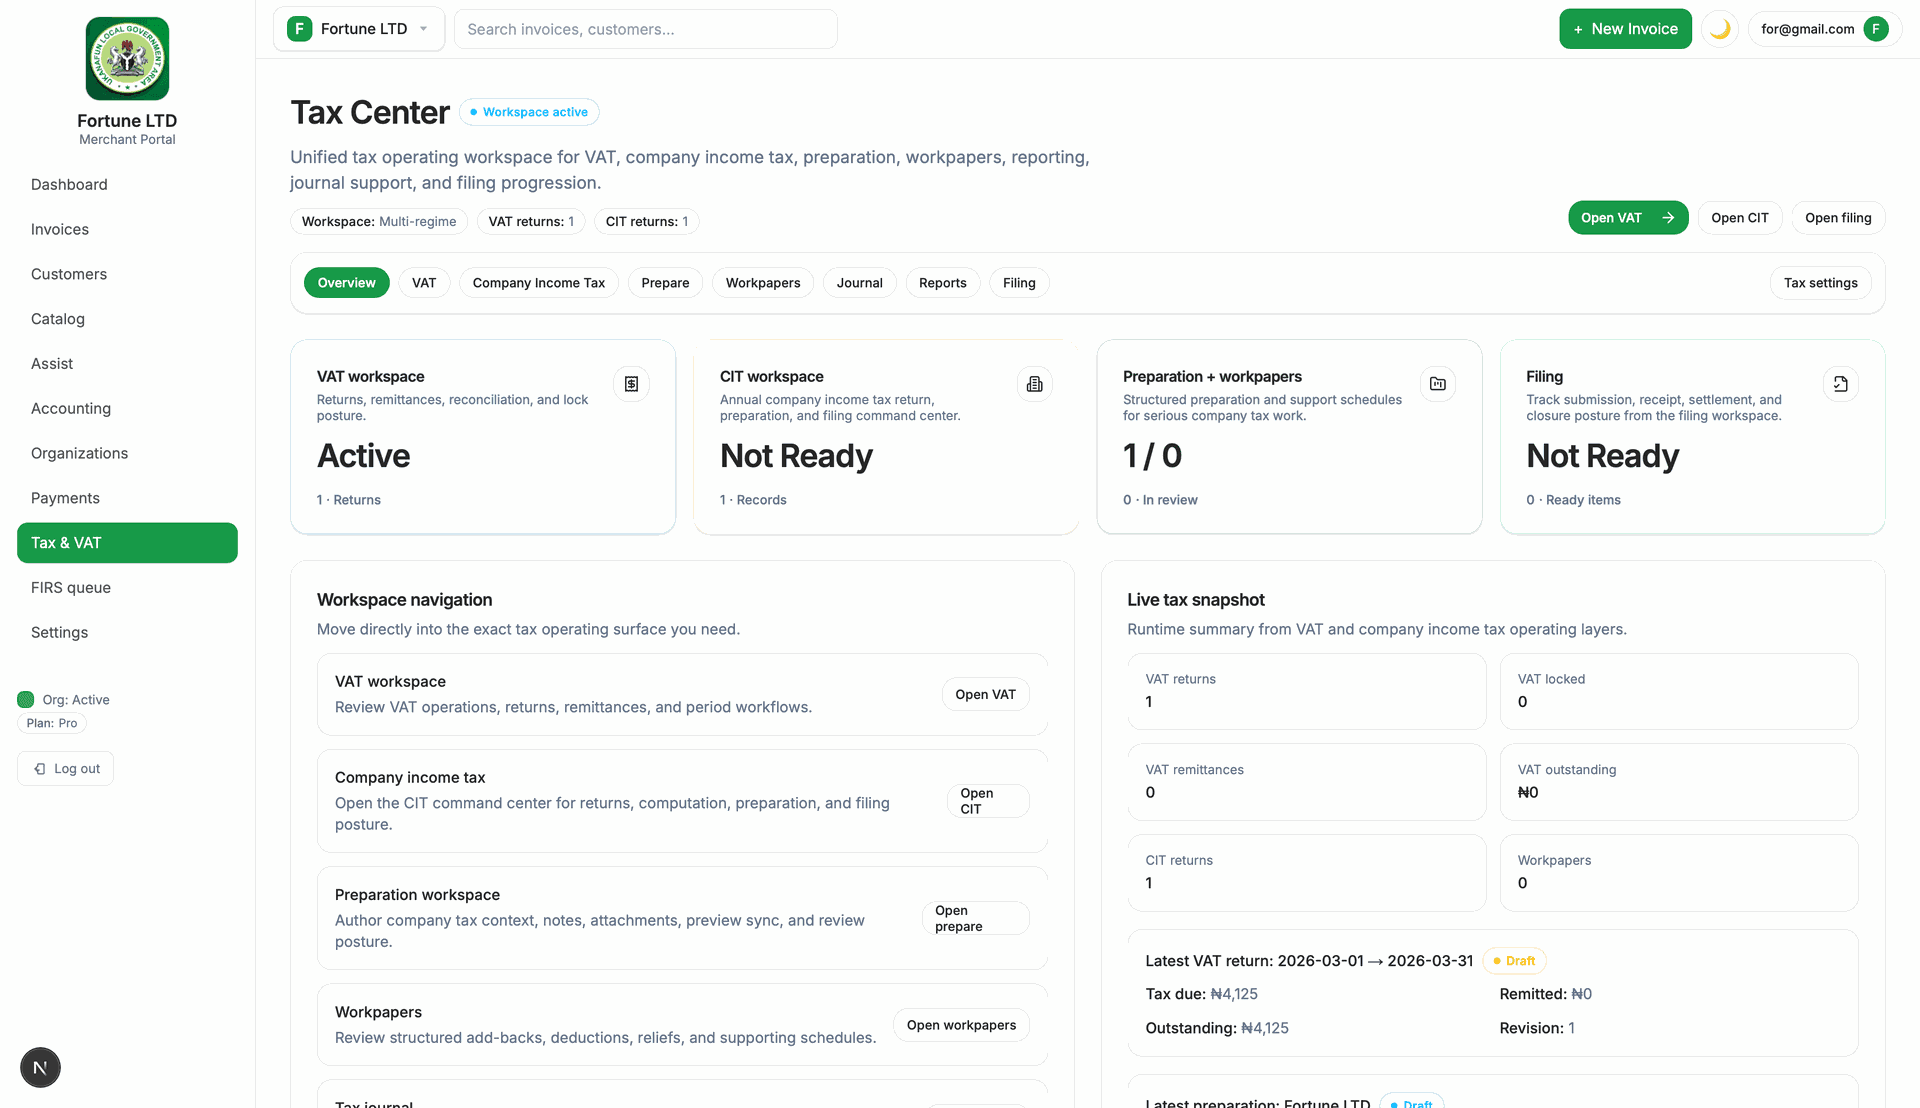Click the Log out button

click(66, 769)
